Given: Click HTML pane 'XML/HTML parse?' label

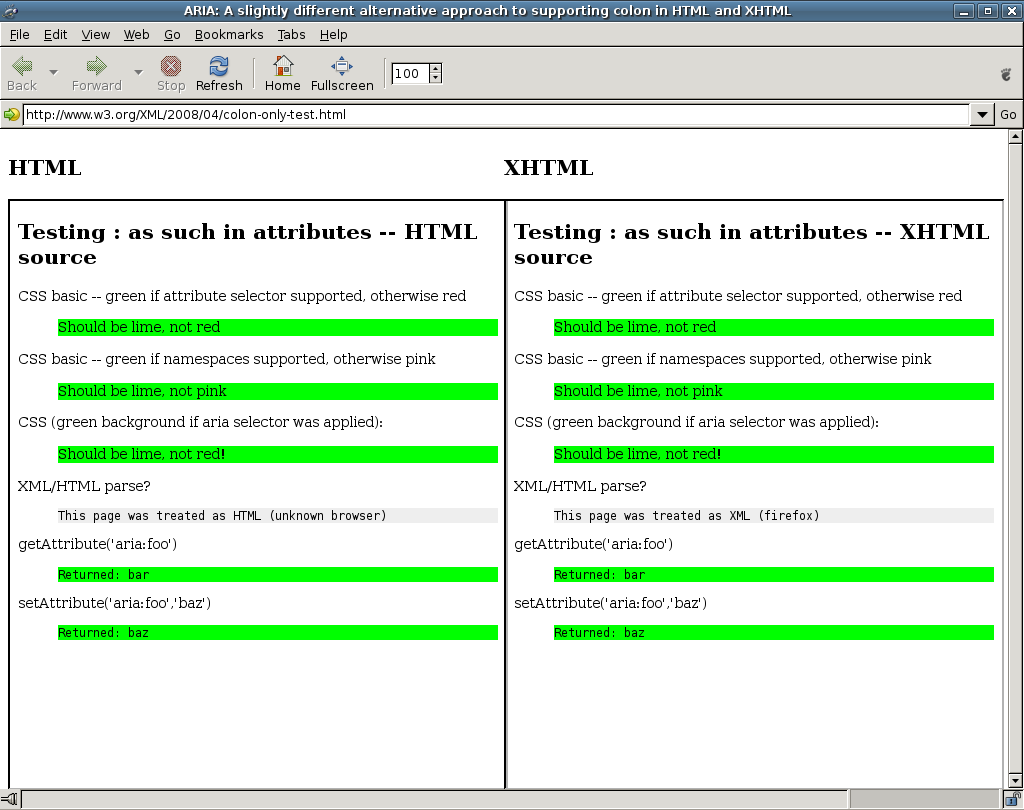Looking at the screenshot, I should 84,487.
